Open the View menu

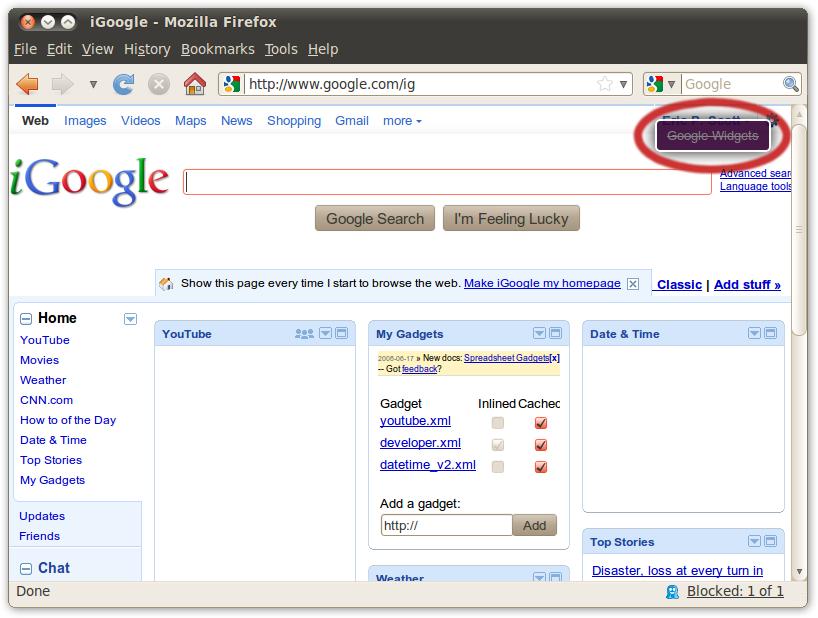click(97, 49)
